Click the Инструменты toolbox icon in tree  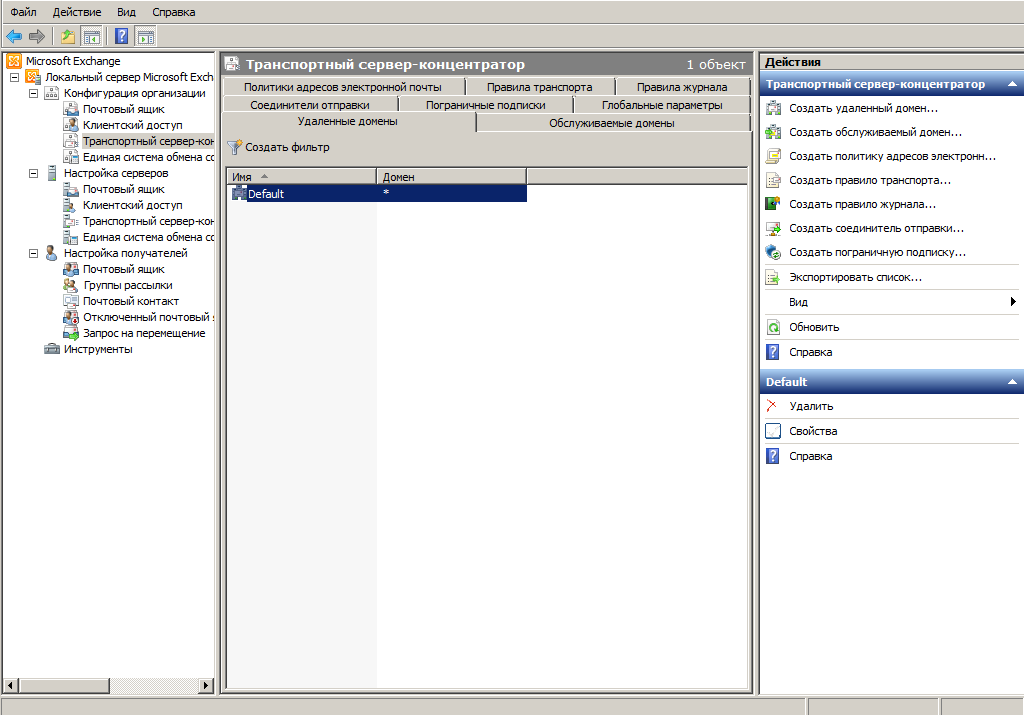coord(52,349)
